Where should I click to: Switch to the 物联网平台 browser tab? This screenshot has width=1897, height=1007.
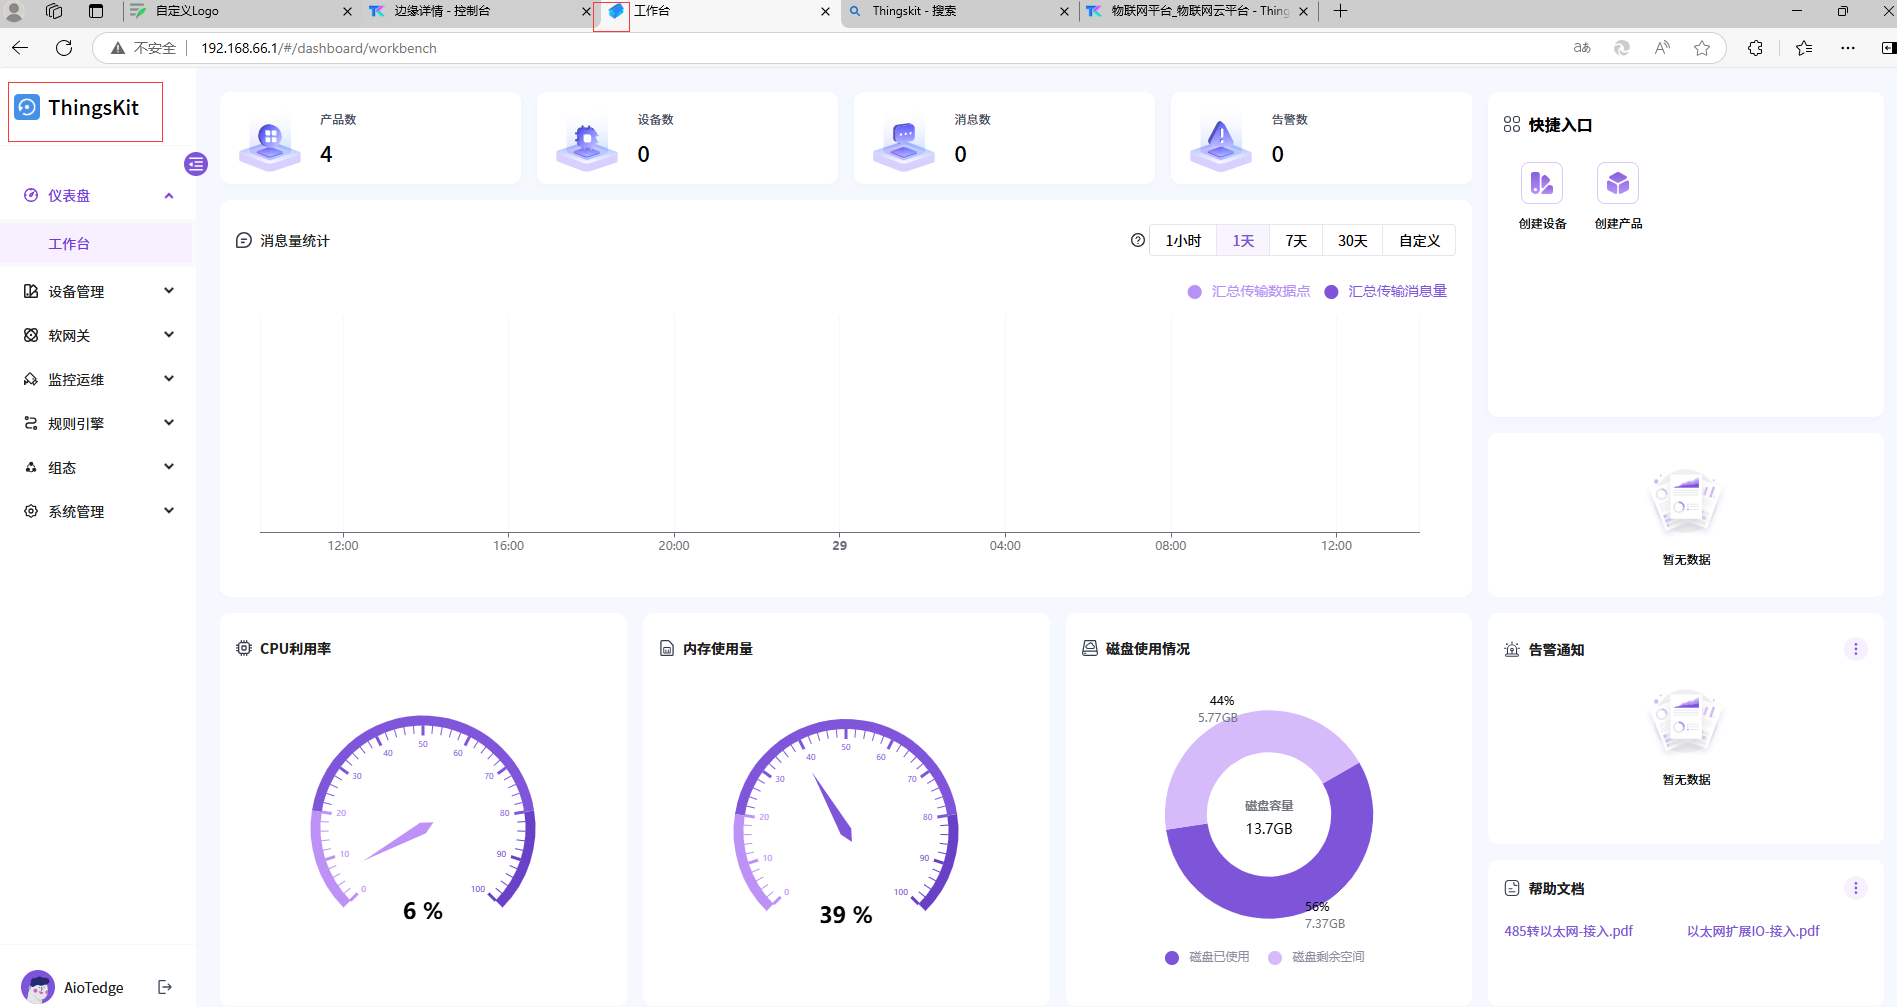pos(1196,11)
